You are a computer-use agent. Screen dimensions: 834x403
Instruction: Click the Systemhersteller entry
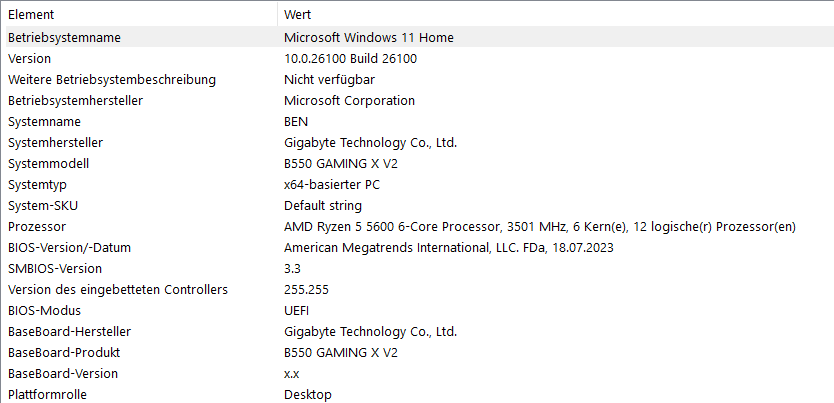coord(55,142)
